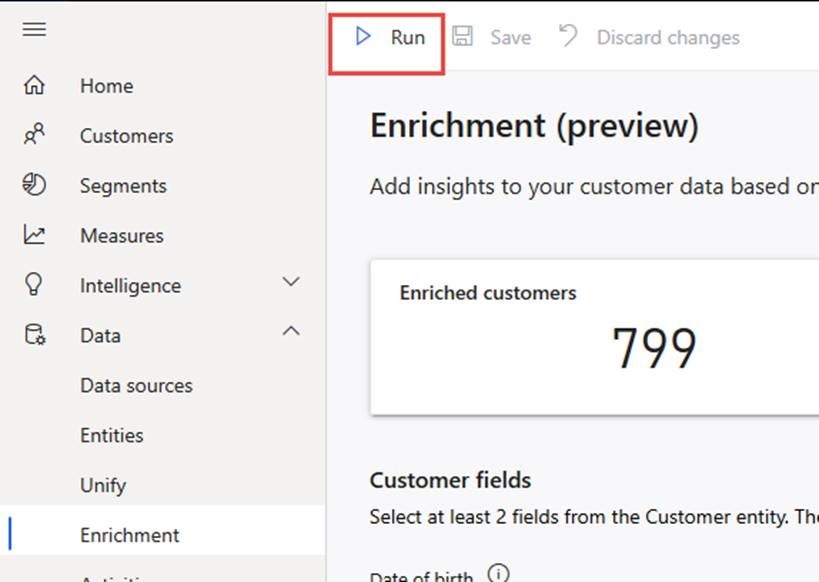Click the Segments pie chart icon
The height and width of the screenshot is (582, 819).
point(34,185)
